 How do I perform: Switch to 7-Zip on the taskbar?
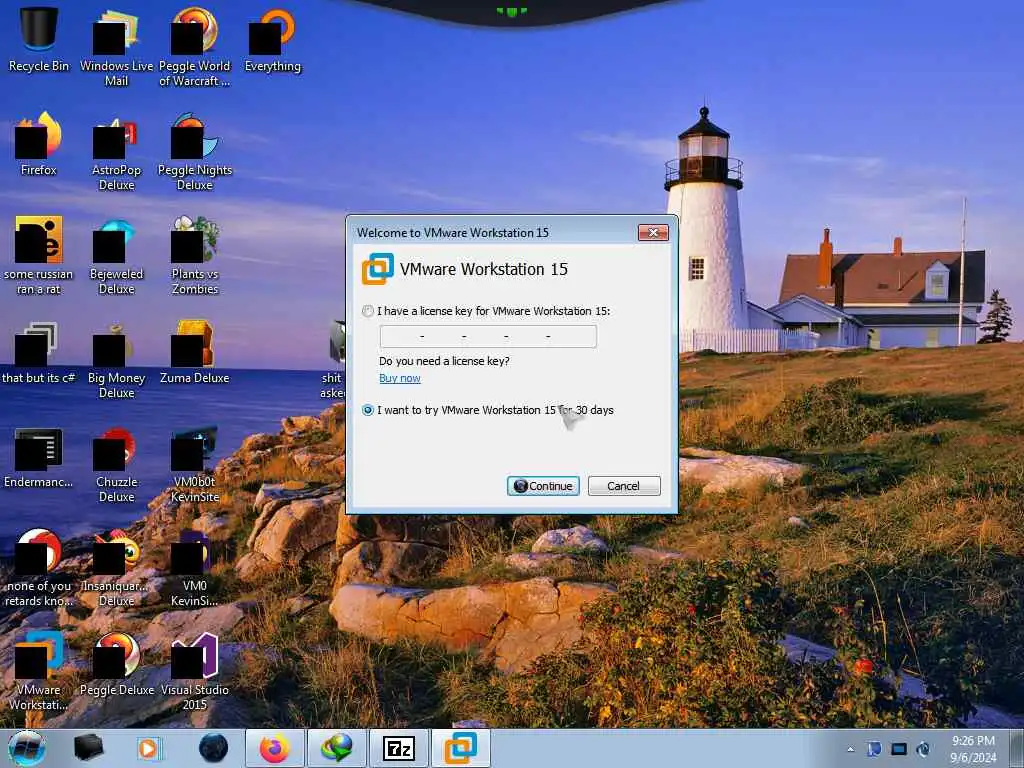[399, 748]
